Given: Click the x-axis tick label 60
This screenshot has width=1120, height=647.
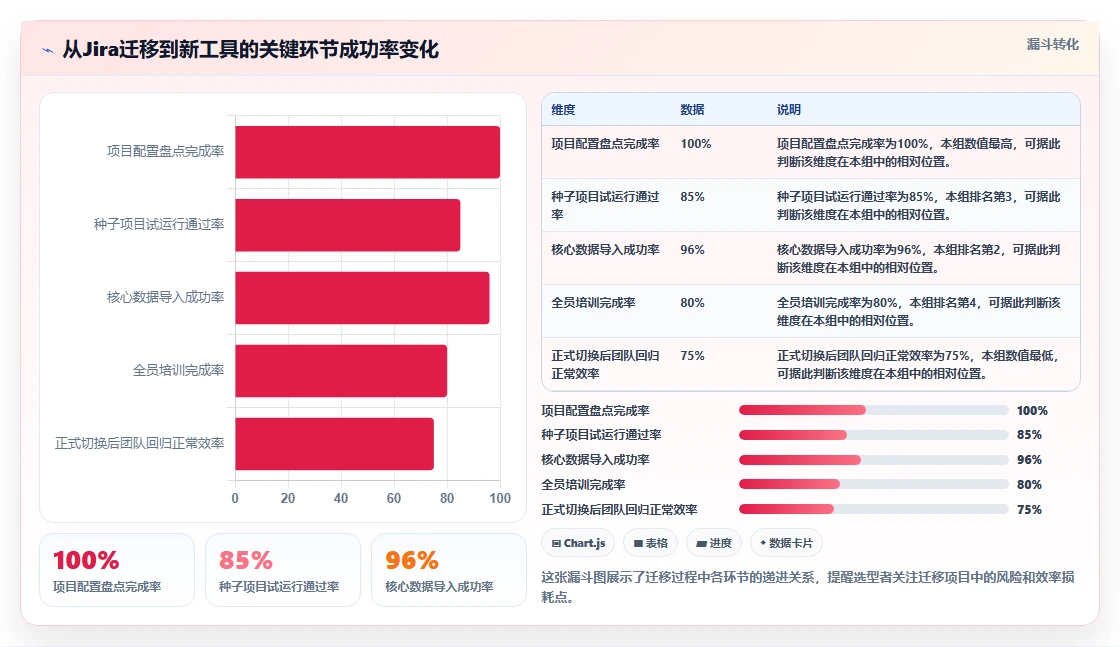Looking at the screenshot, I should coord(394,498).
